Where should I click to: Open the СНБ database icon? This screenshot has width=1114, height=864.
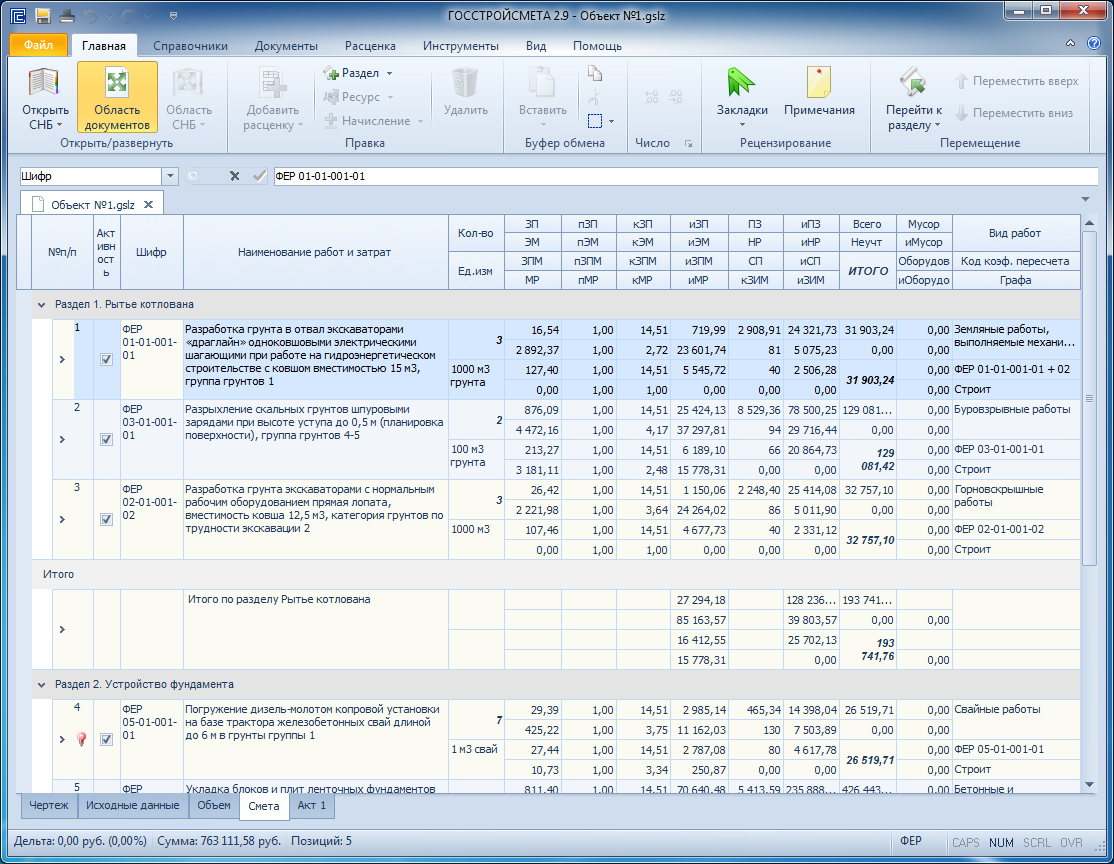[x=44, y=82]
